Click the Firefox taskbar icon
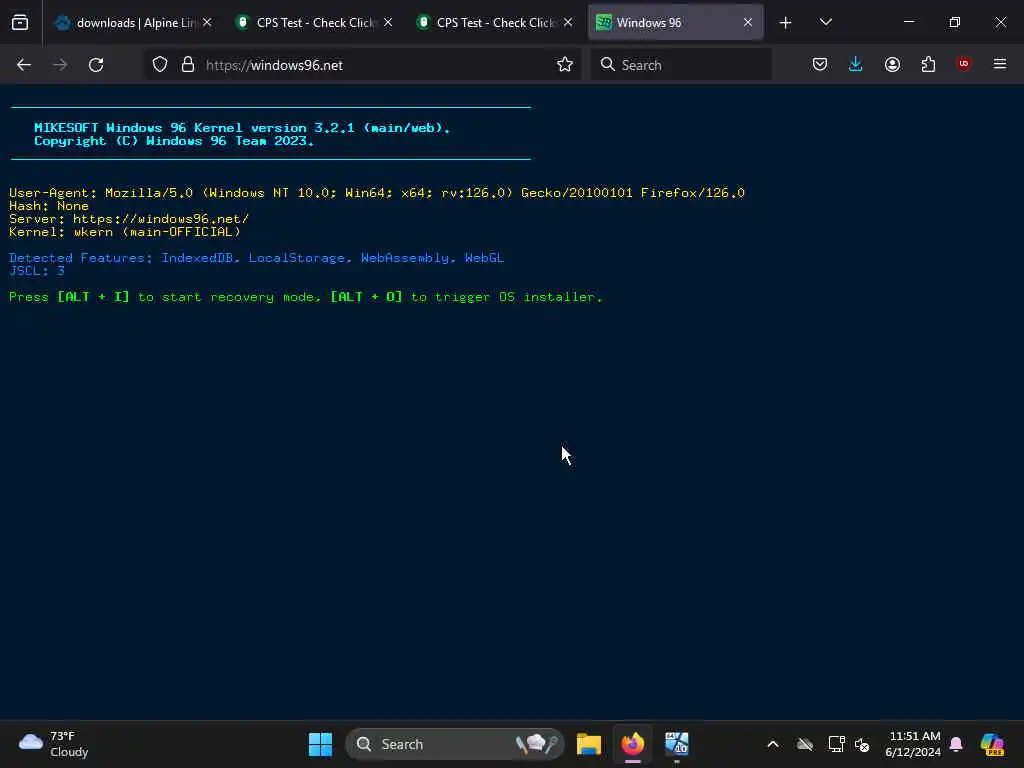 click(632, 744)
